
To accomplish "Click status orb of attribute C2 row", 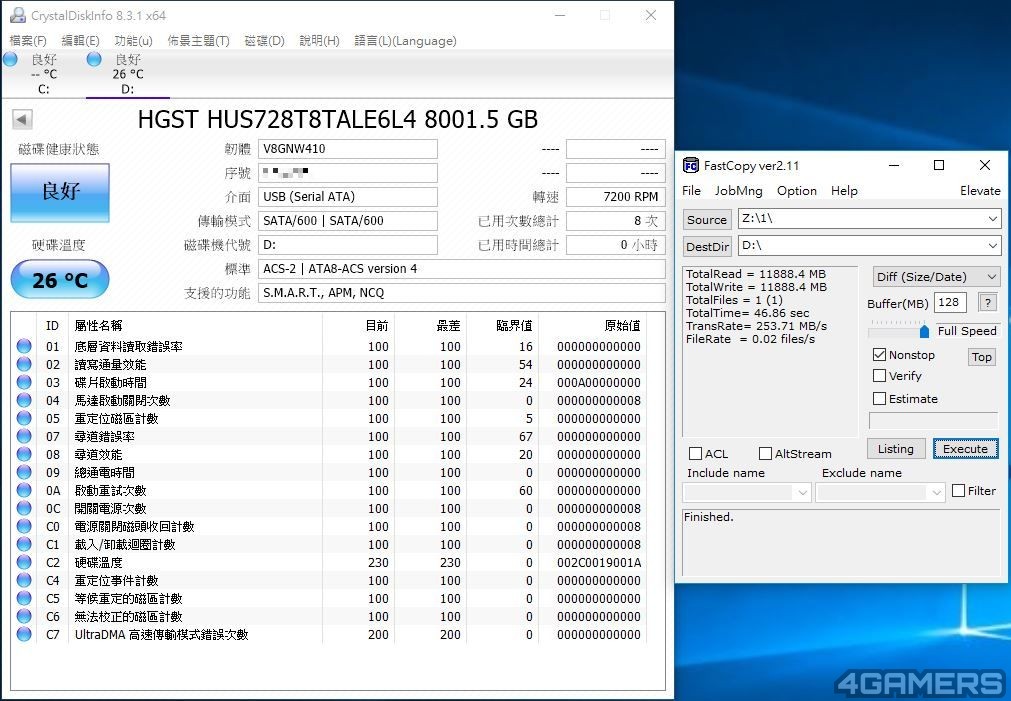I will point(25,562).
